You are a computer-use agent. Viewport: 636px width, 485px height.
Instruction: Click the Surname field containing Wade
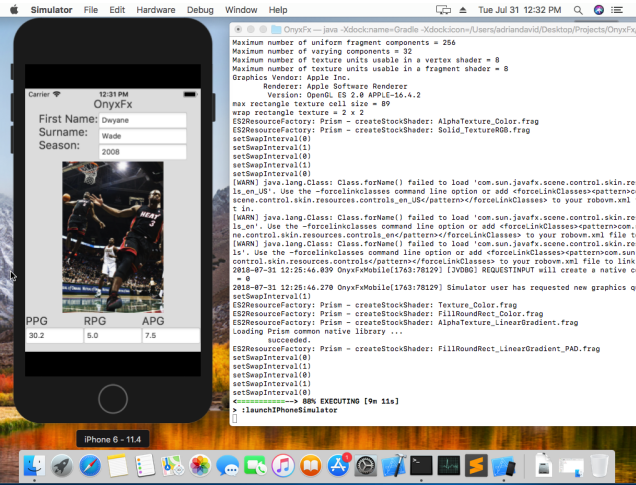click(142, 136)
